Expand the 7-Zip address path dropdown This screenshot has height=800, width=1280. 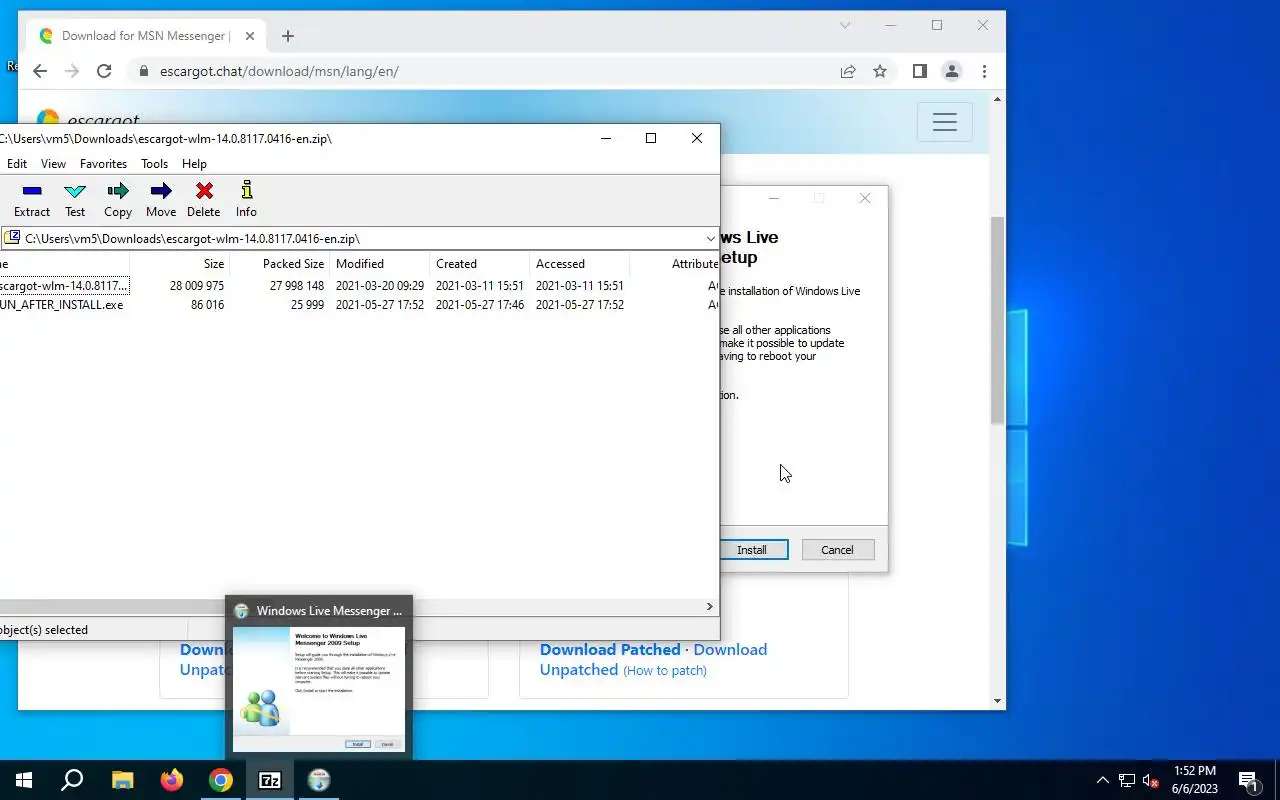point(710,239)
